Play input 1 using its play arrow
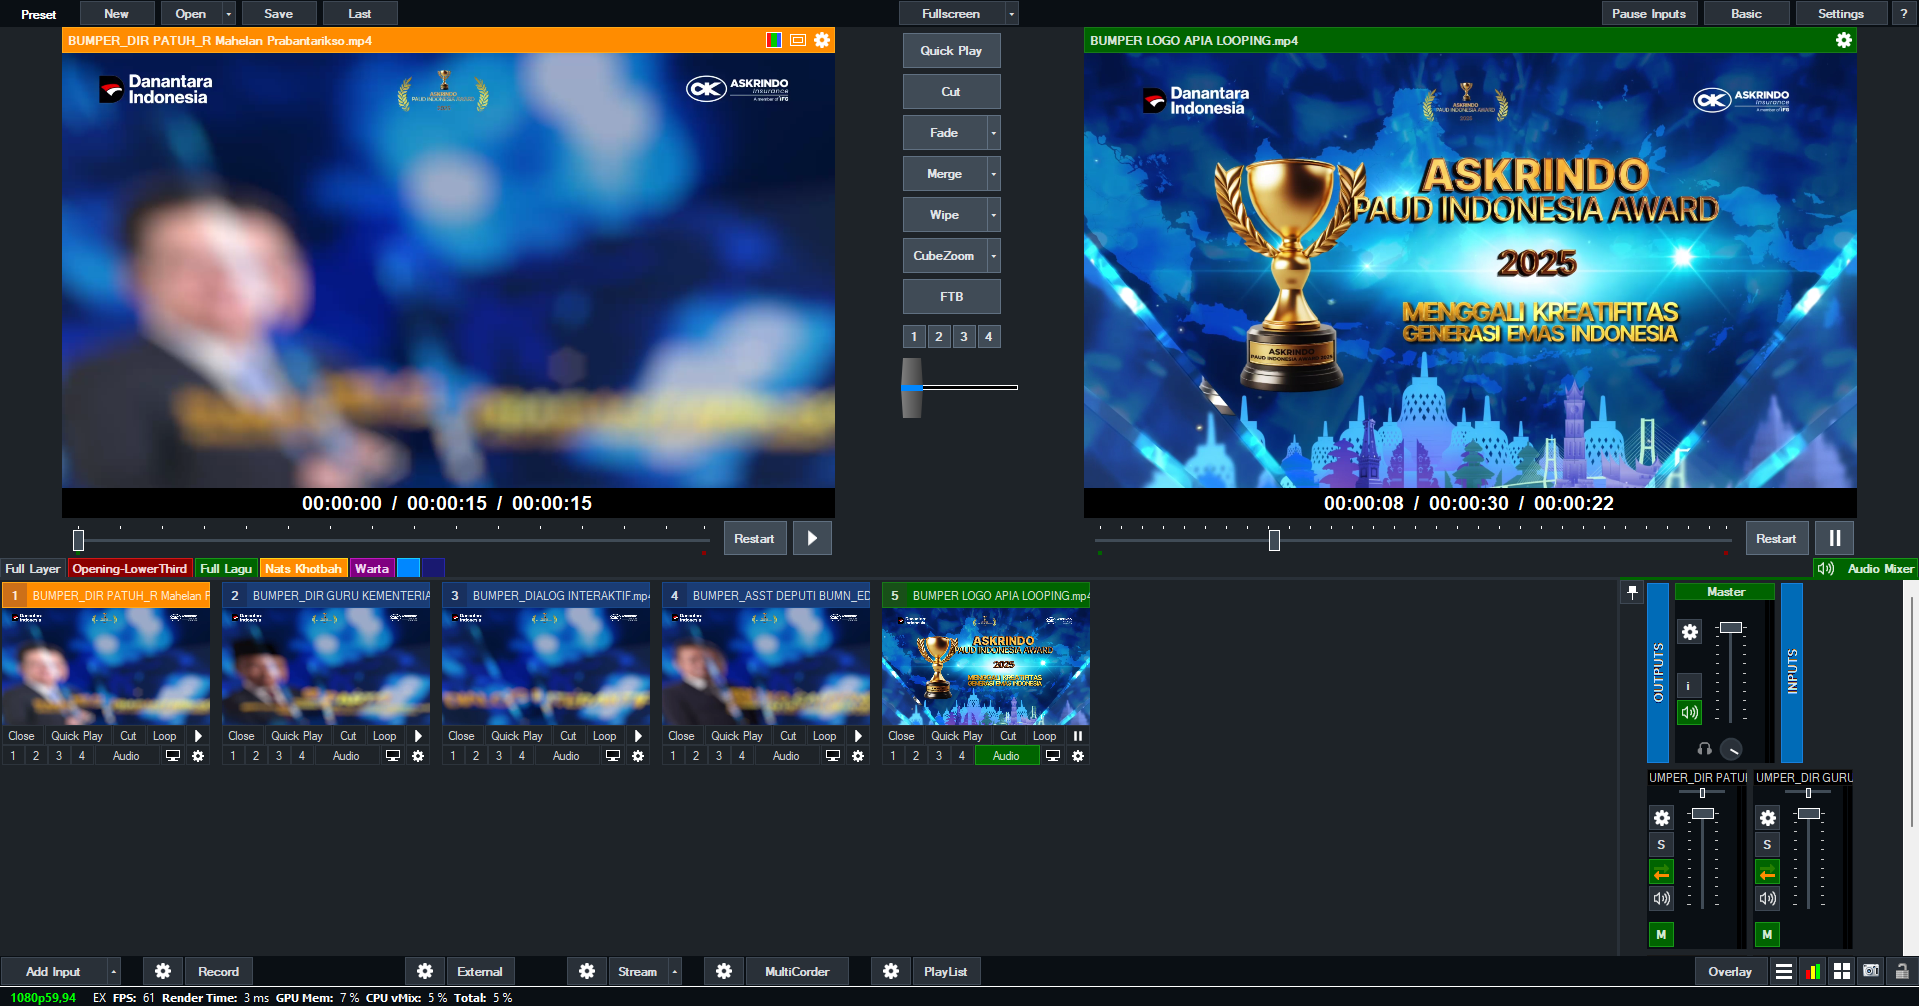The width and height of the screenshot is (1919, 1006). 198,736
